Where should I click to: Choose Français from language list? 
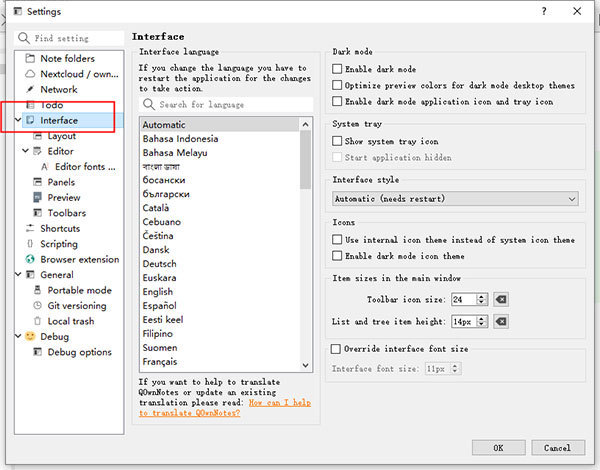[220, 361]
